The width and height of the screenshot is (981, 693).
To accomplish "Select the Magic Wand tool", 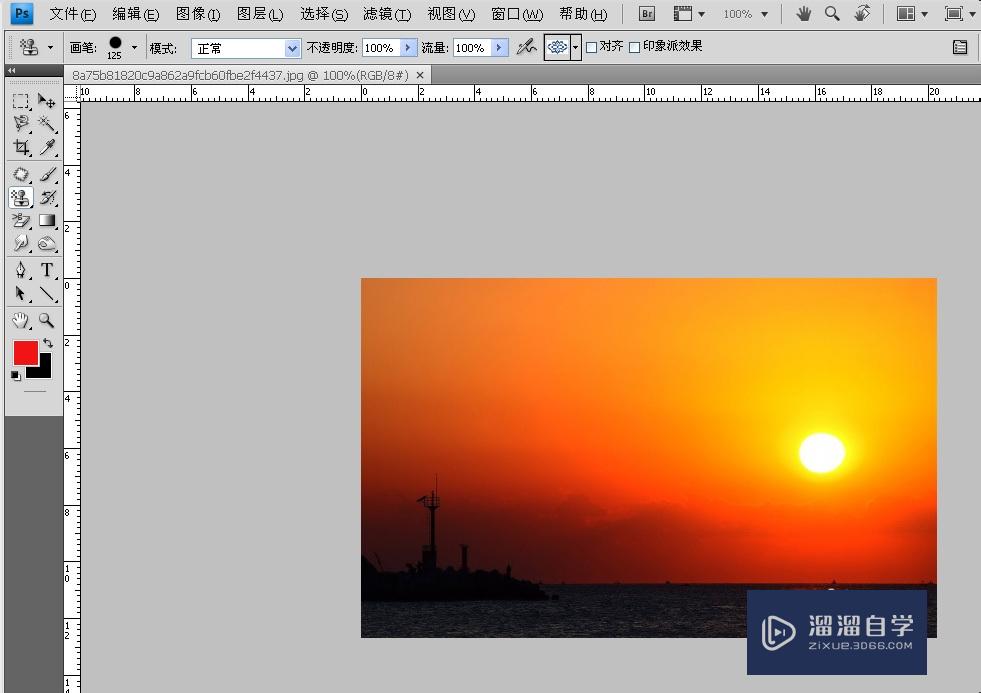I will click(47, 124).
